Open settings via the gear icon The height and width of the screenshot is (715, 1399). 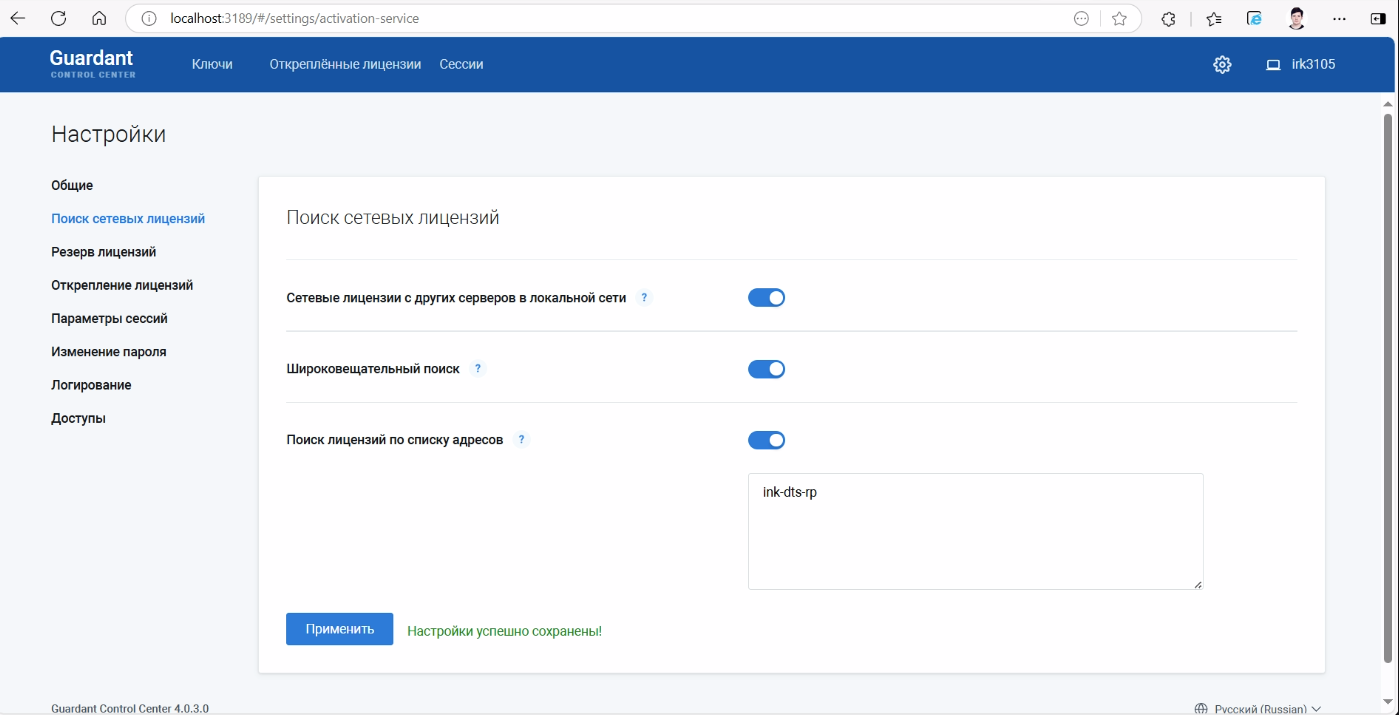1222,64
